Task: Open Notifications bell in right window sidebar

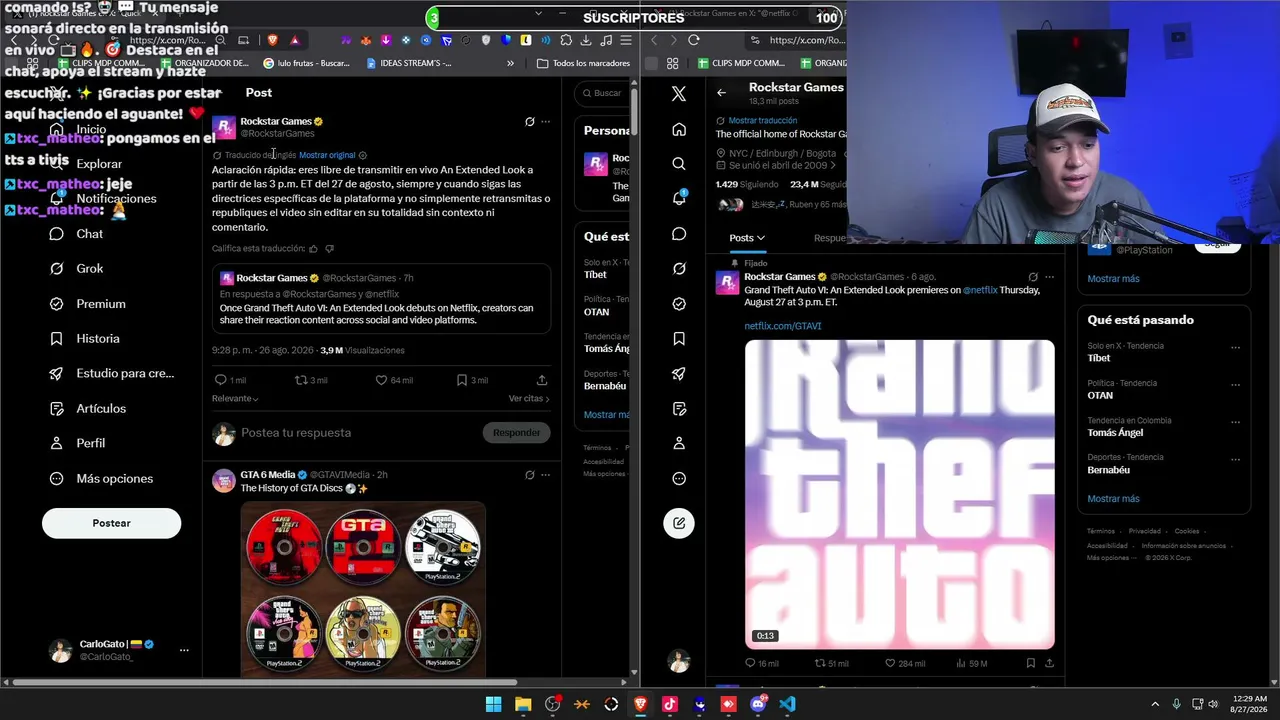Action: 679,198
